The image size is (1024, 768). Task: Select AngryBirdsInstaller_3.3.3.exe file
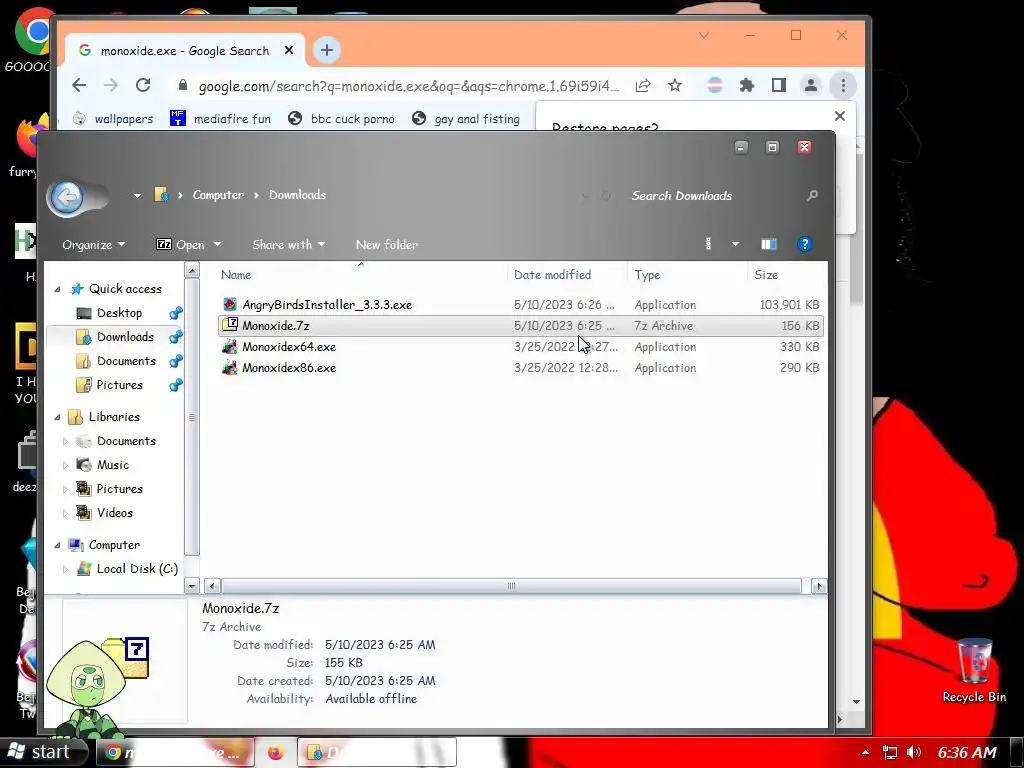521,305
